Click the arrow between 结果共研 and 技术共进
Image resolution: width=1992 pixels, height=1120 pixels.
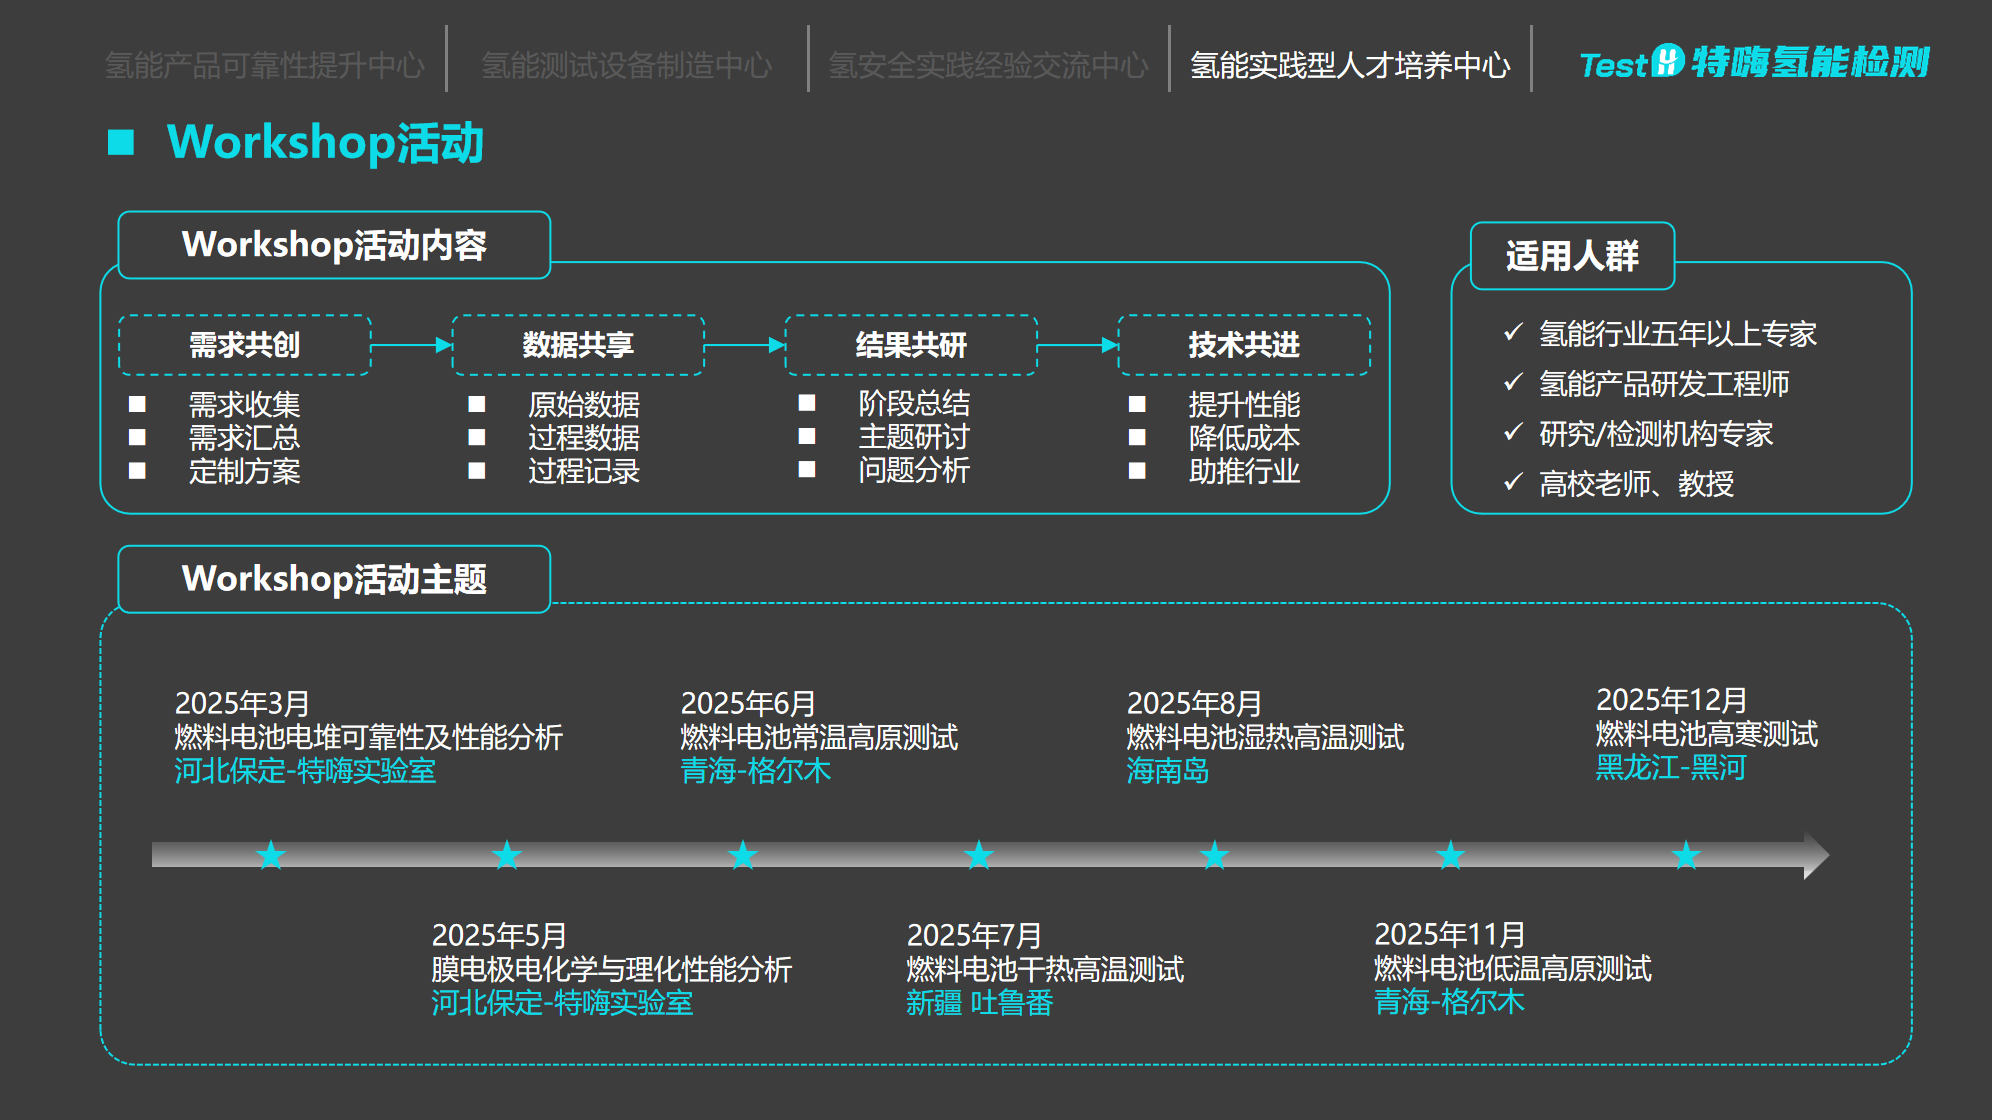[1077, 345]
